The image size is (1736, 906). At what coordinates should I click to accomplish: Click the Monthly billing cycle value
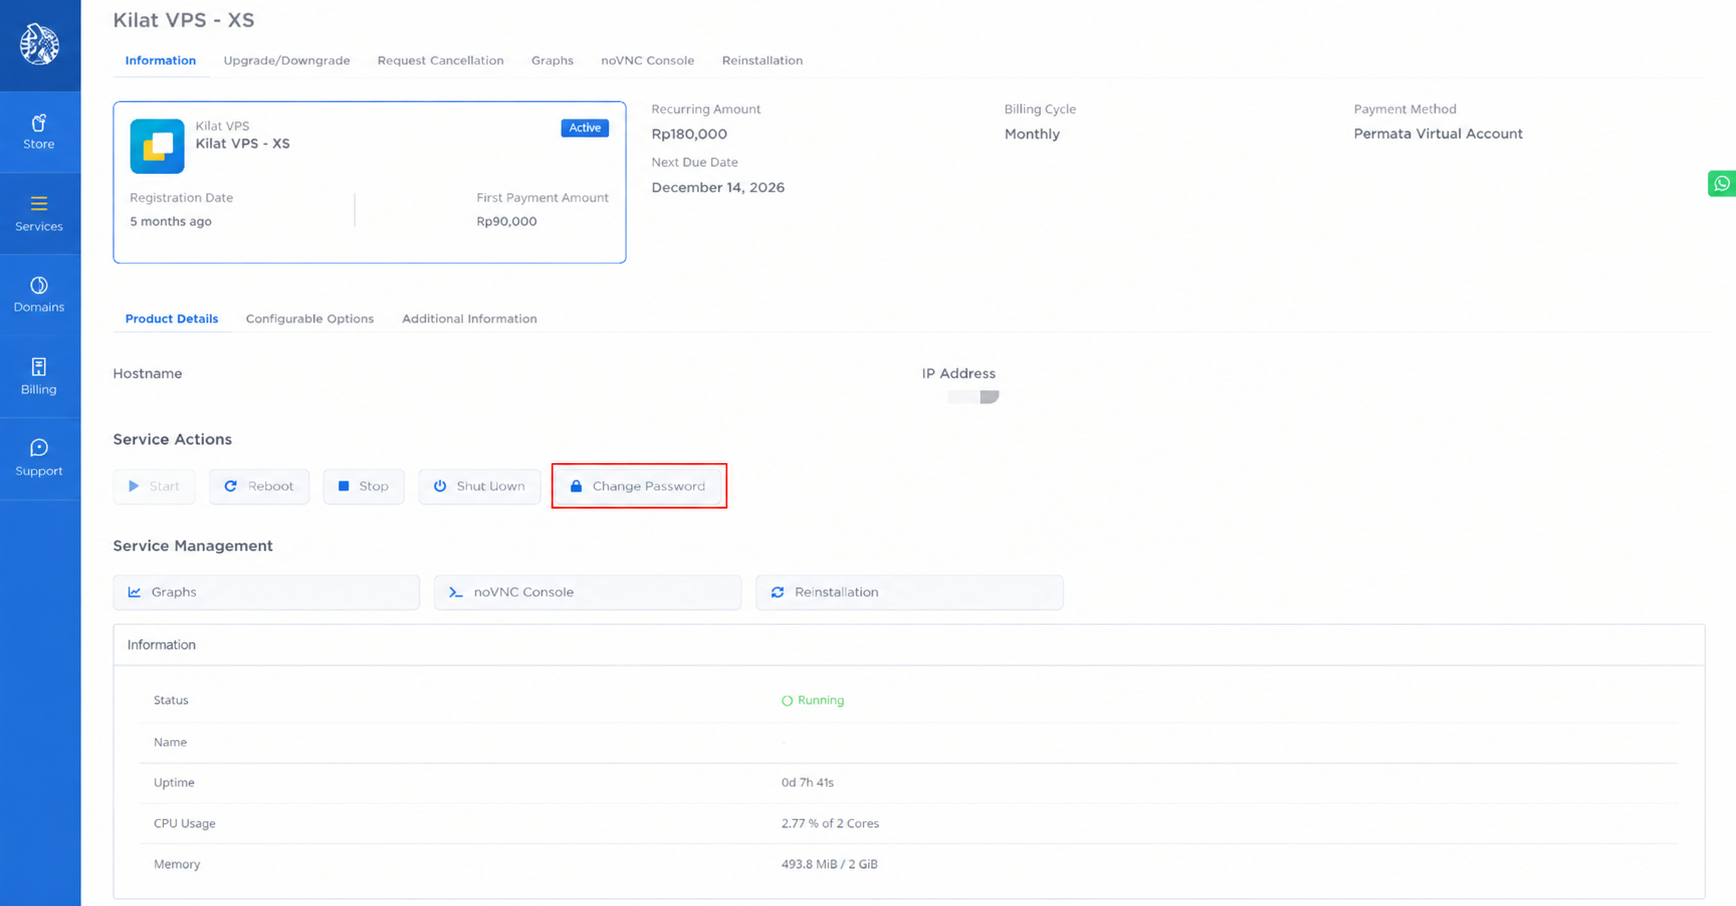(1032, 134)
